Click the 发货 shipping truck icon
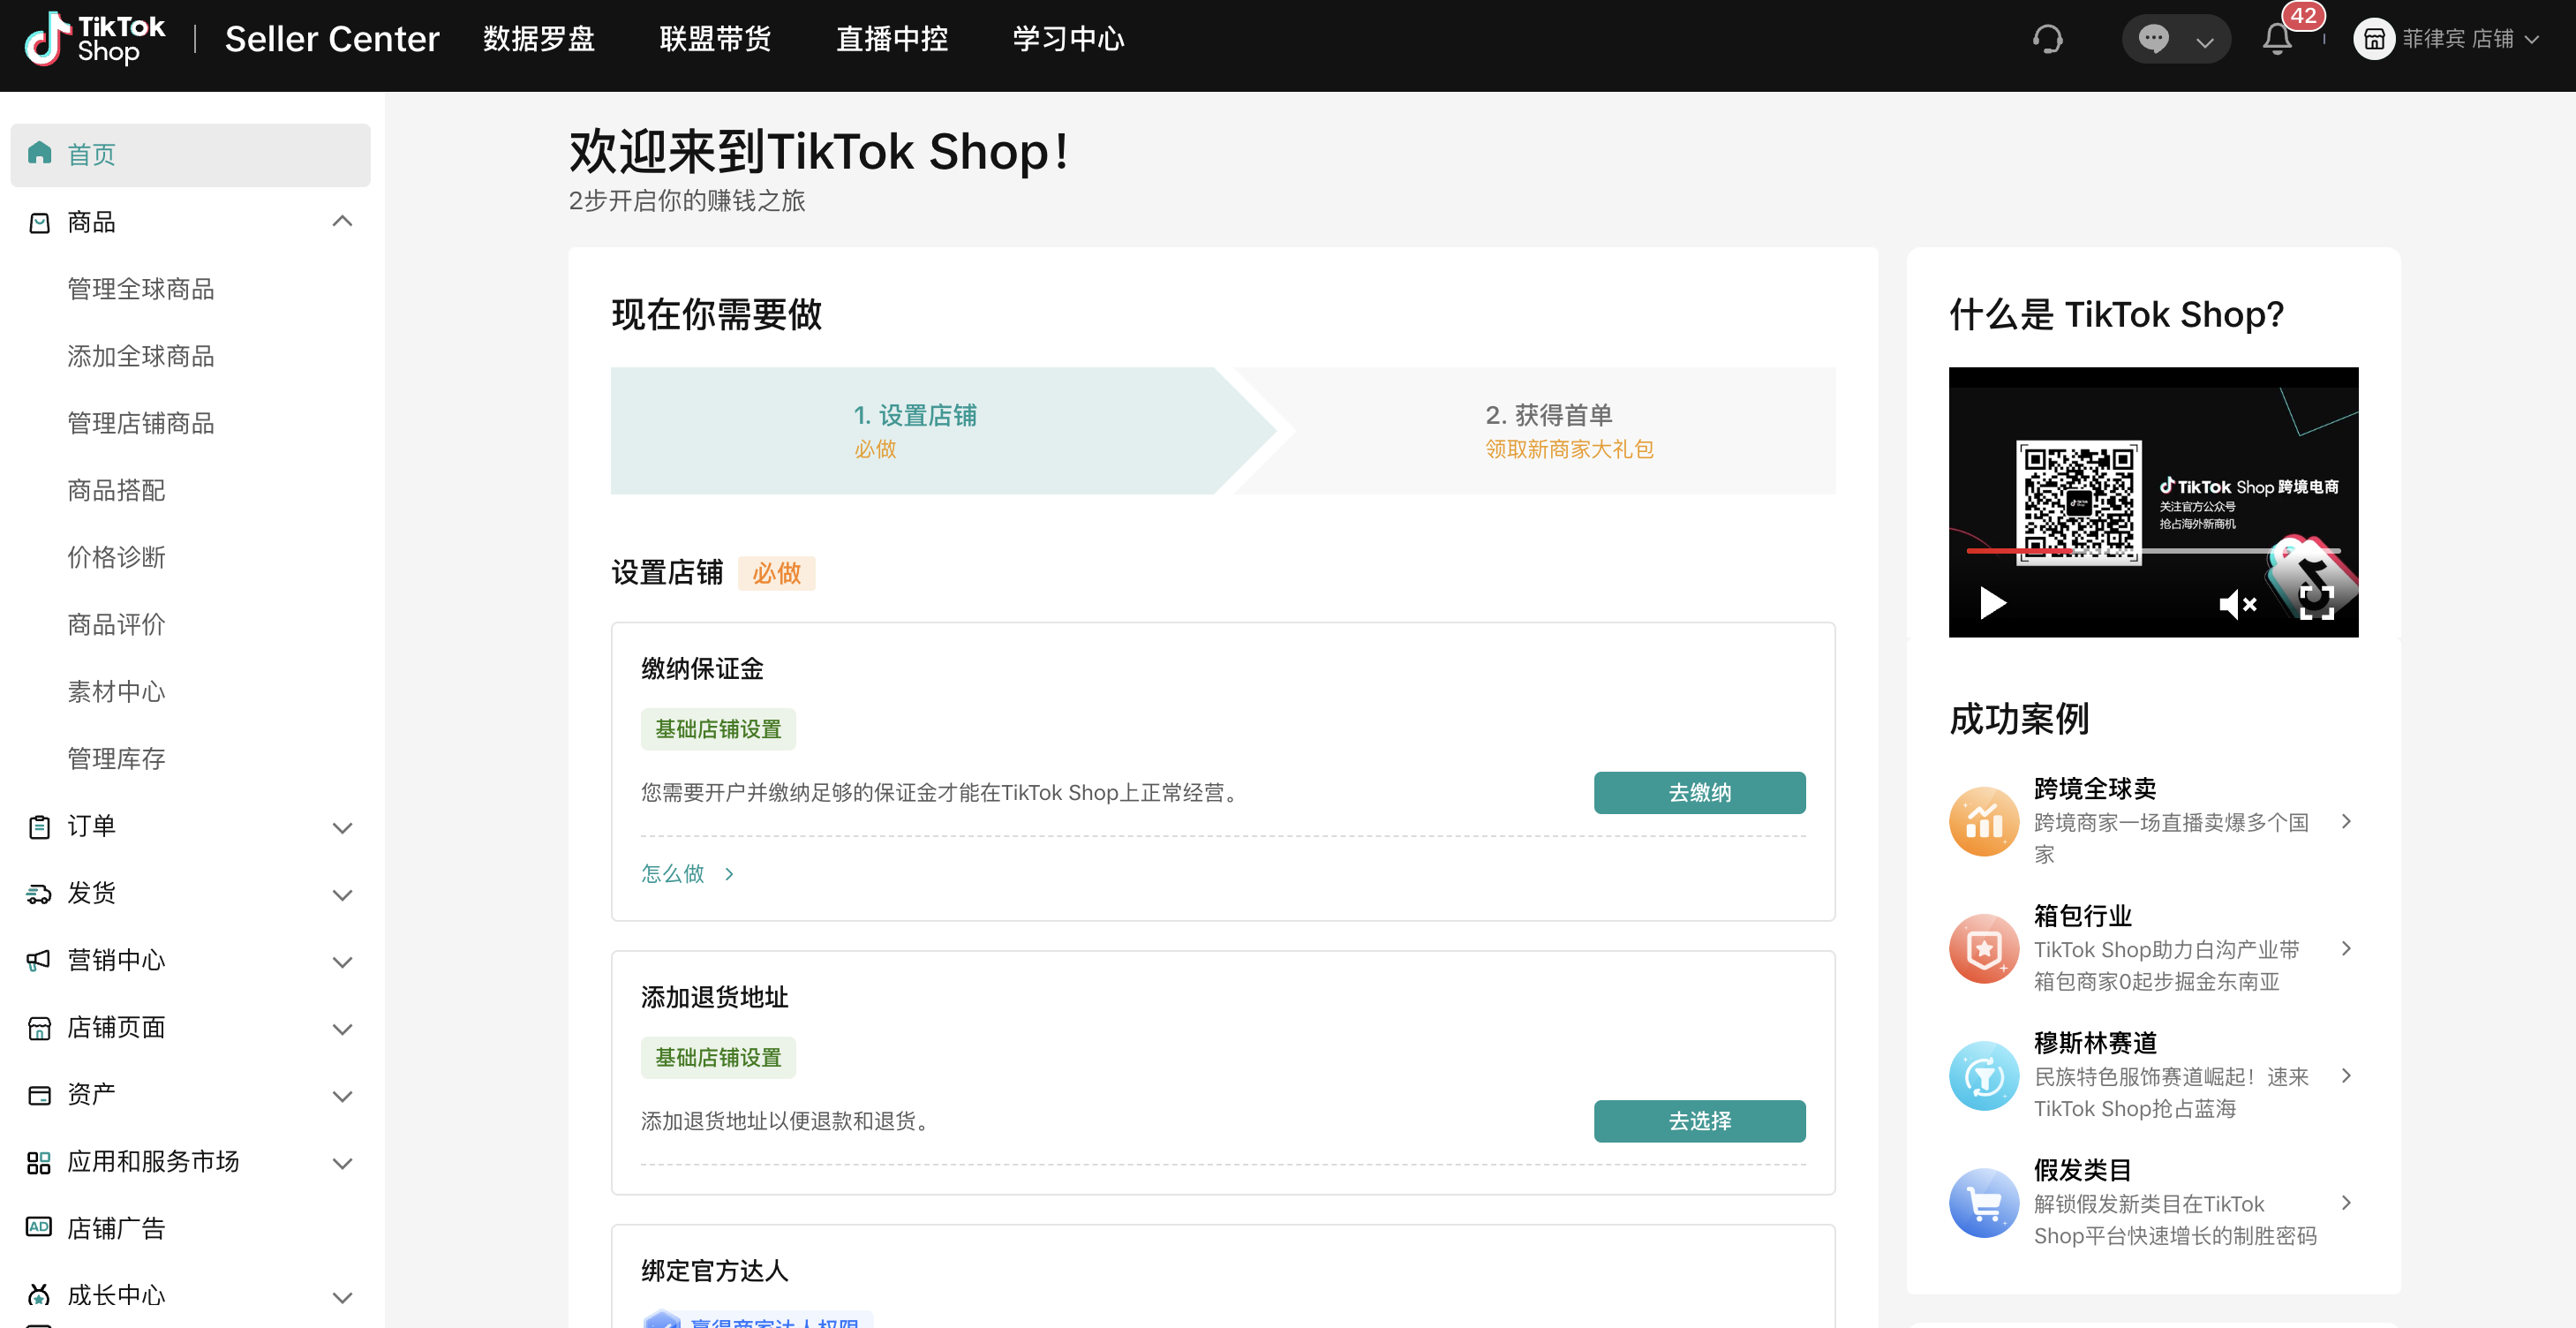Screen dimensions: 2576x1328 click(x=40, y=893)
